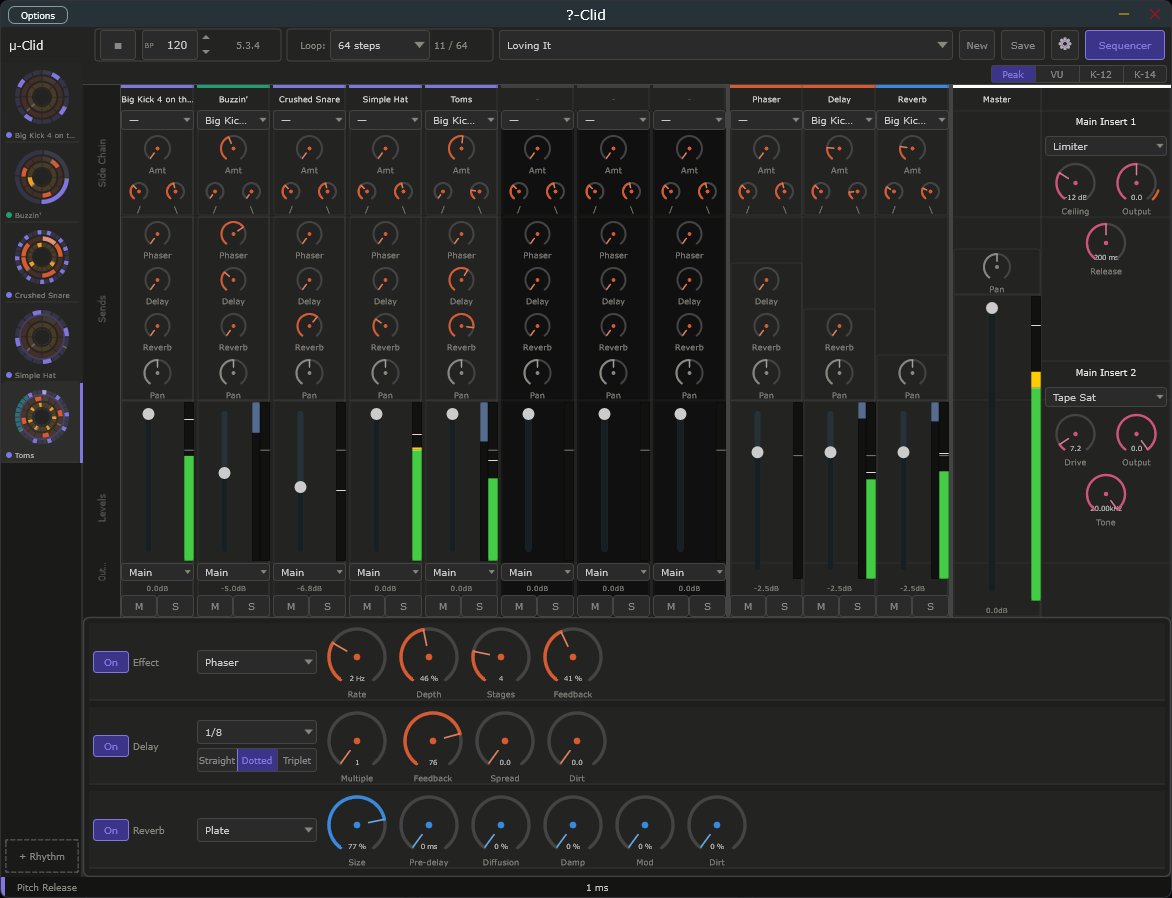Click the Phaser Rate knob
Viewport: 1172px width, 898px height.
pyautogui.click(x=357, y=657)
